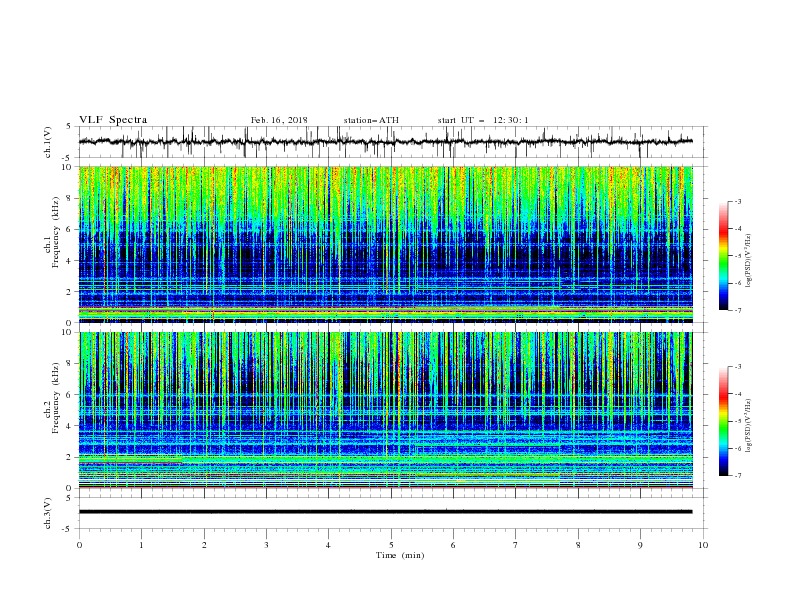792x612 pixels.
Task: Click the lower color scale bar
Action: point(723,421)
